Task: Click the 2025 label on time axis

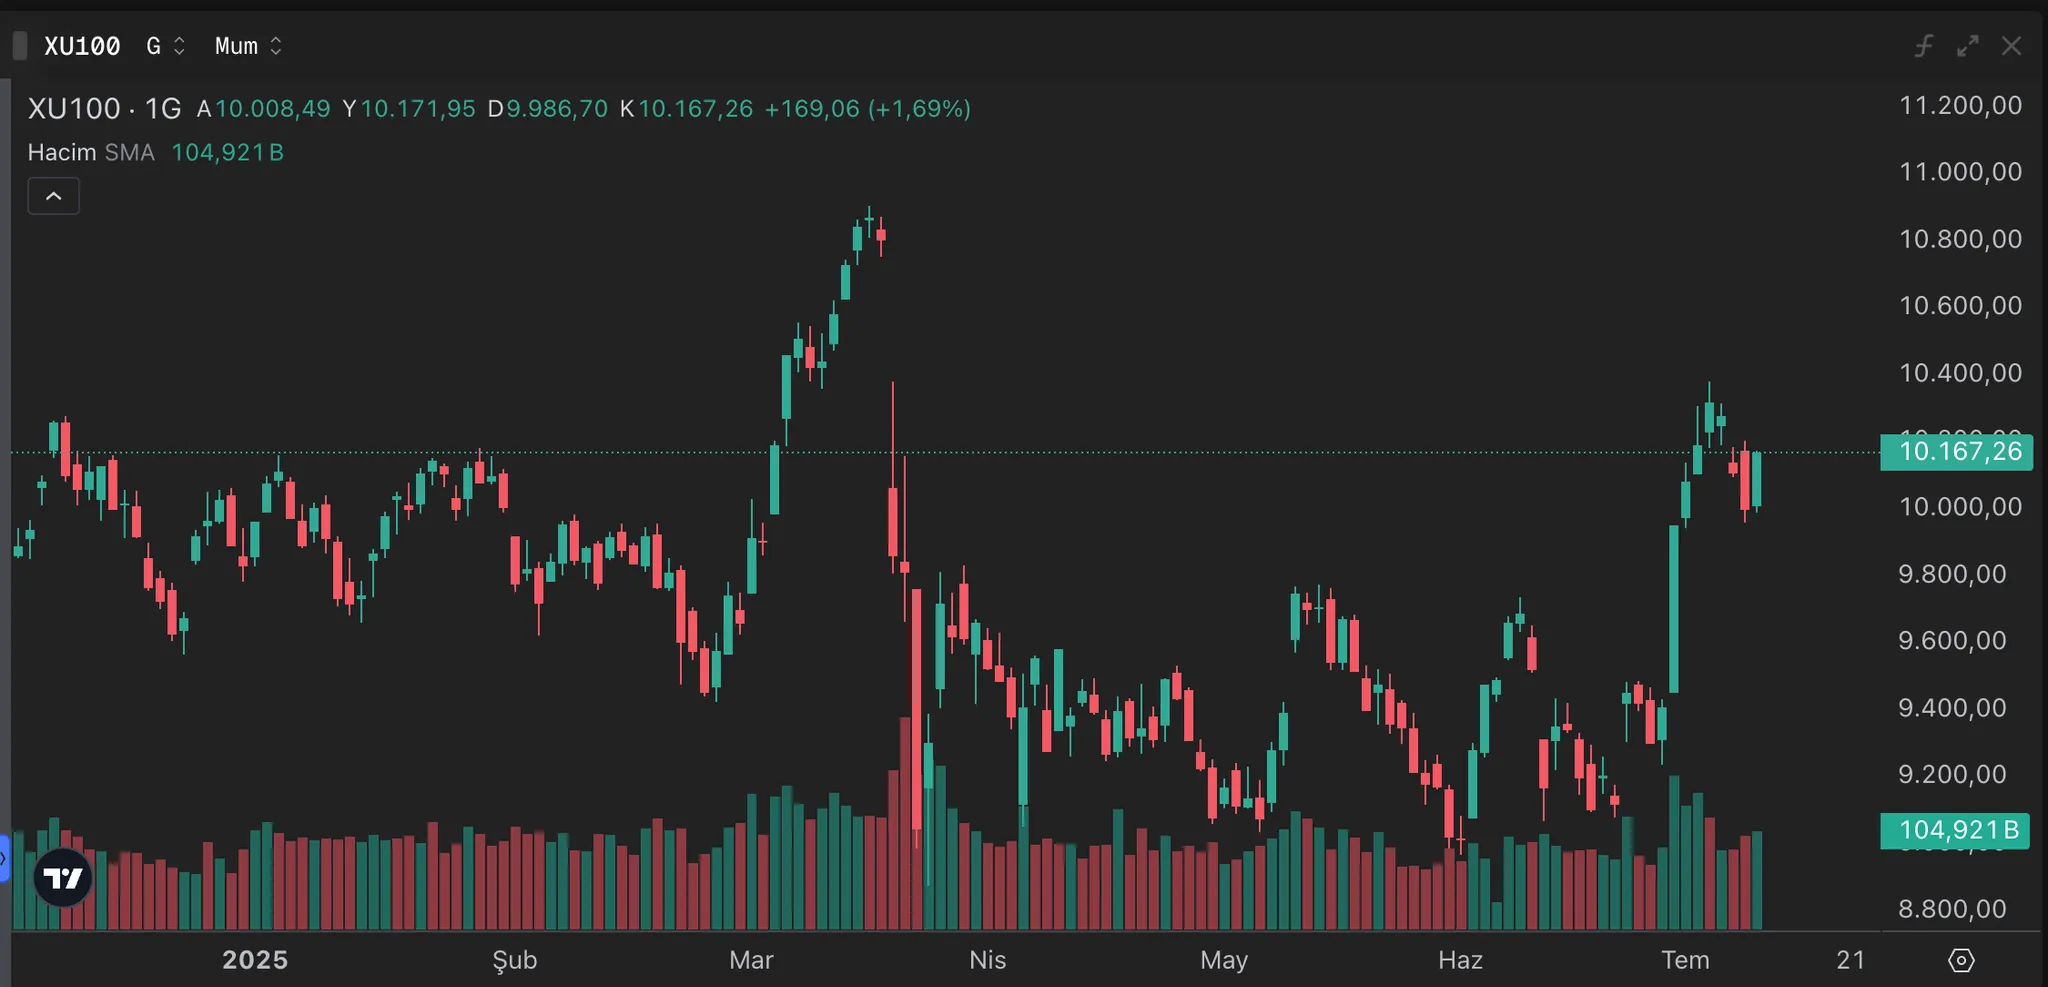Action: tap(255, 960)
